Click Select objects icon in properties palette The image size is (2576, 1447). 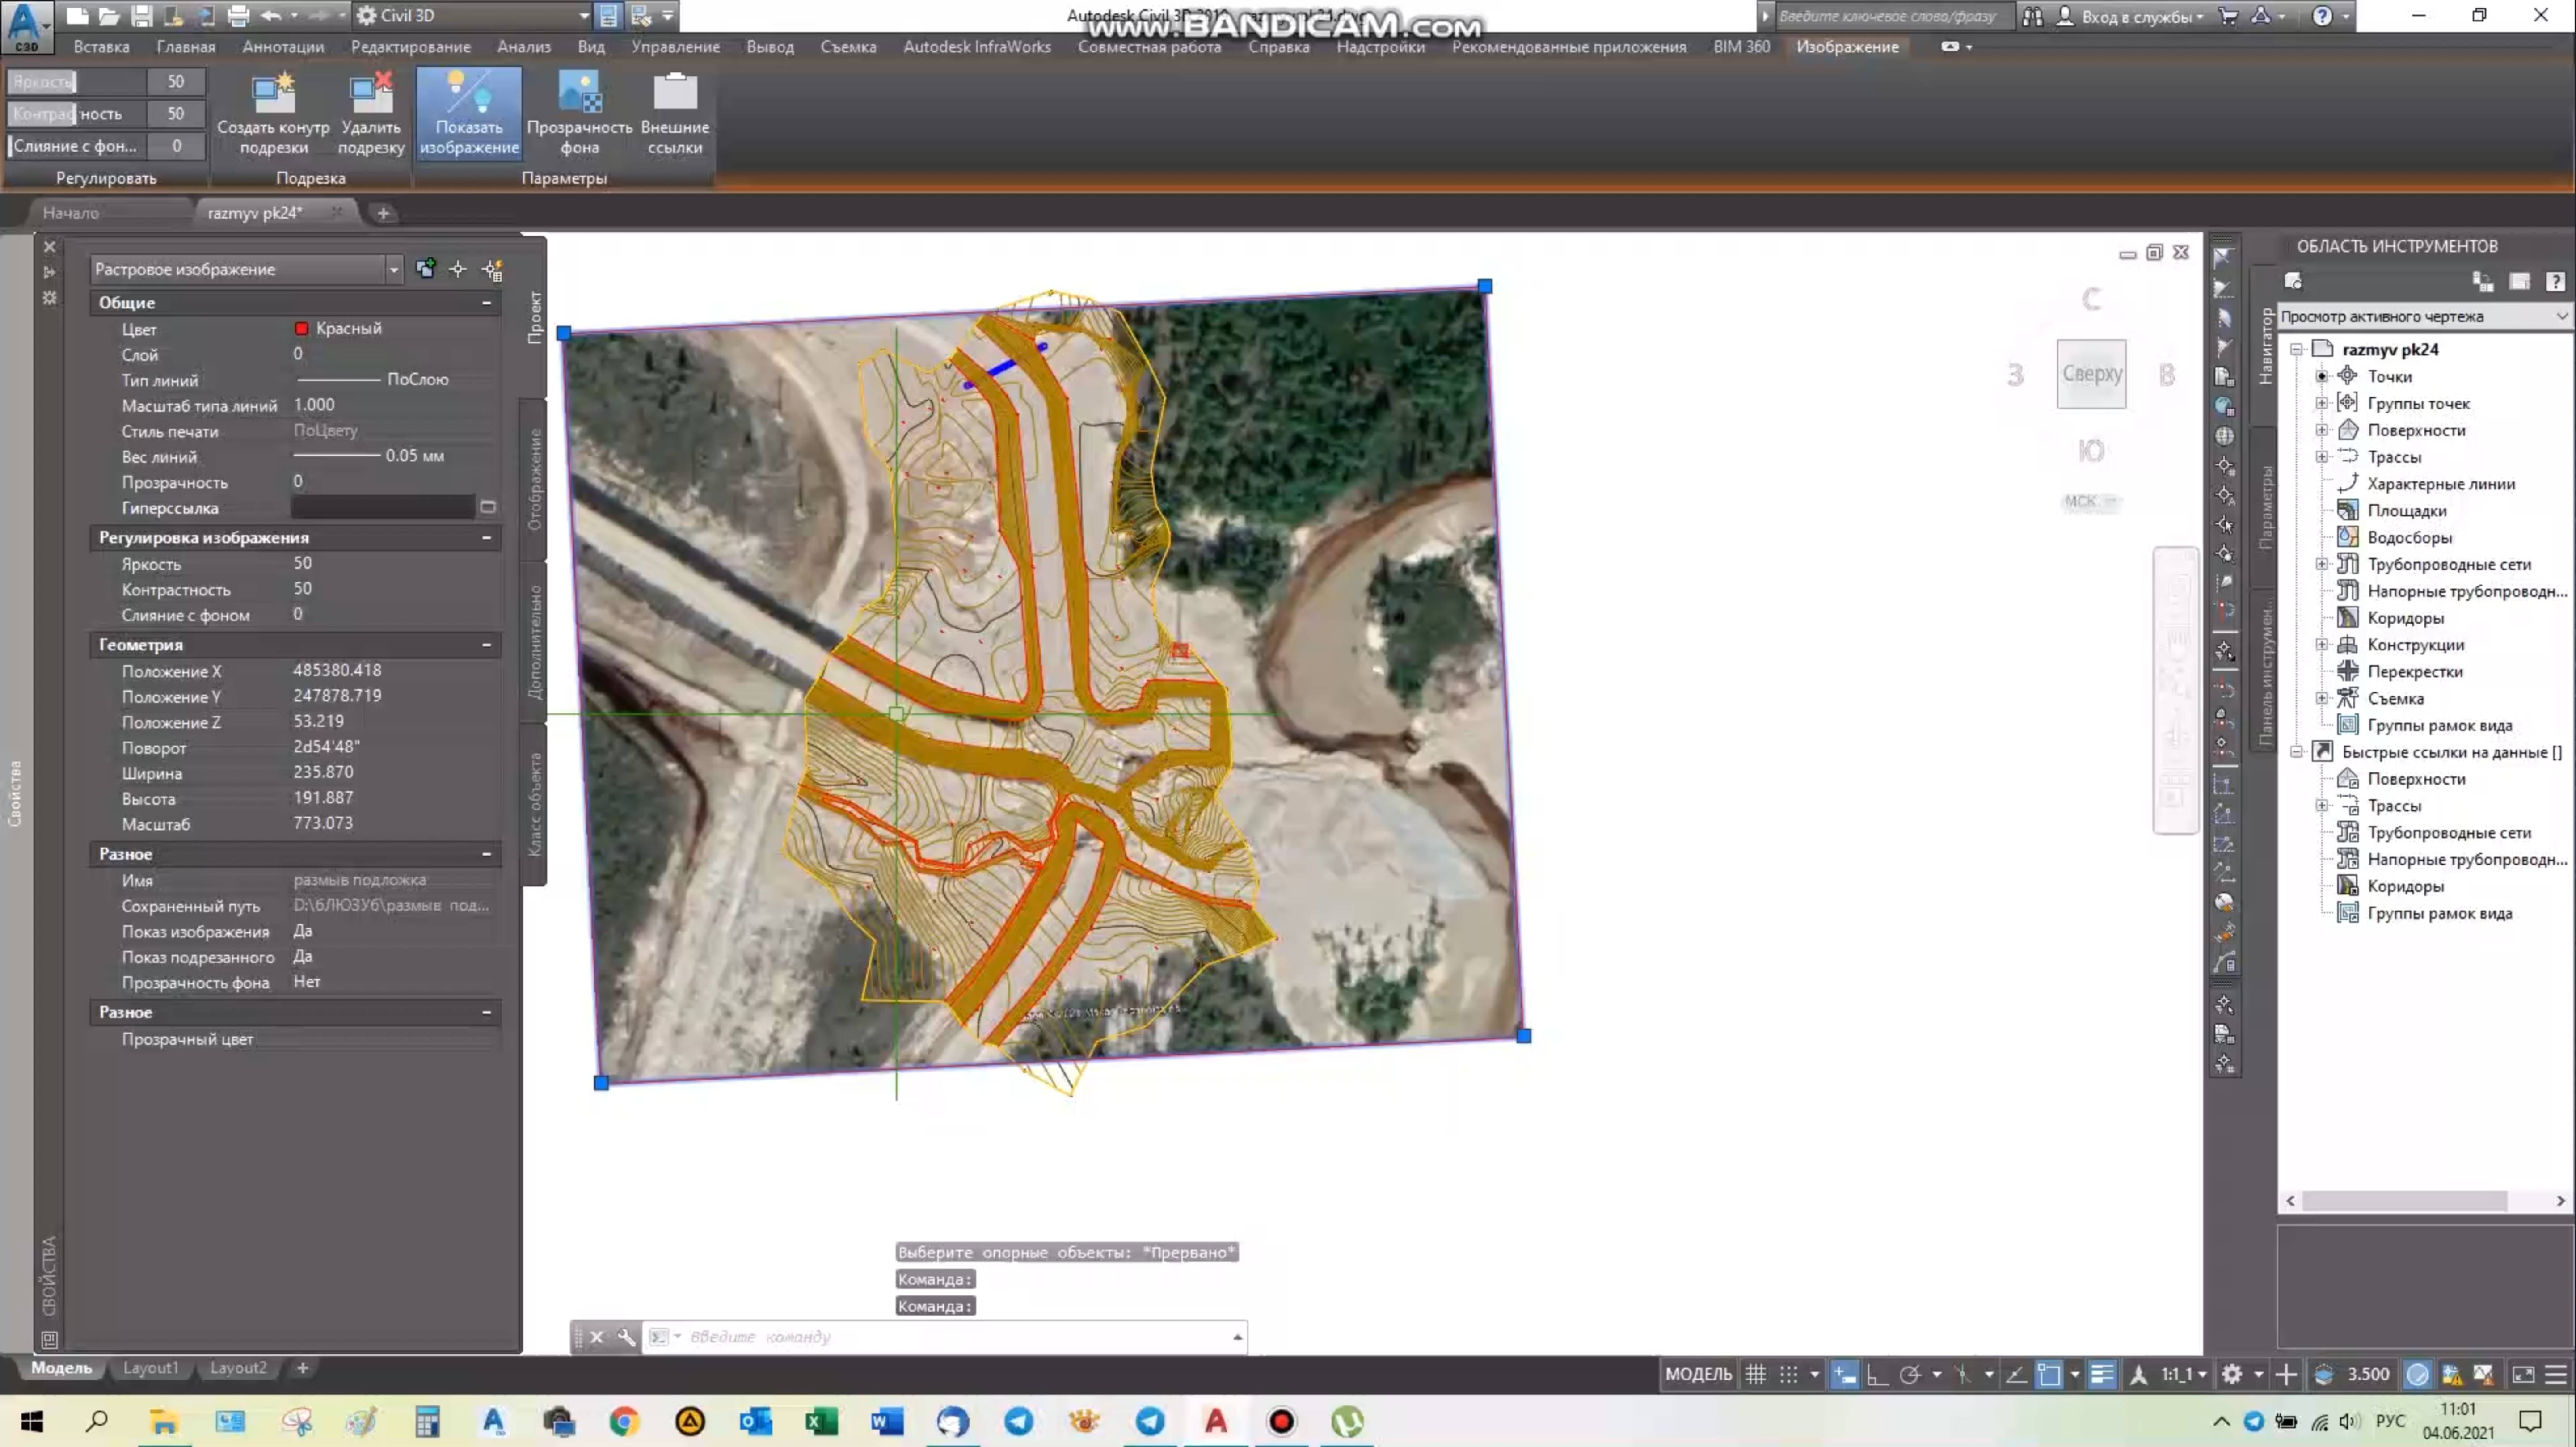point(458,268)
